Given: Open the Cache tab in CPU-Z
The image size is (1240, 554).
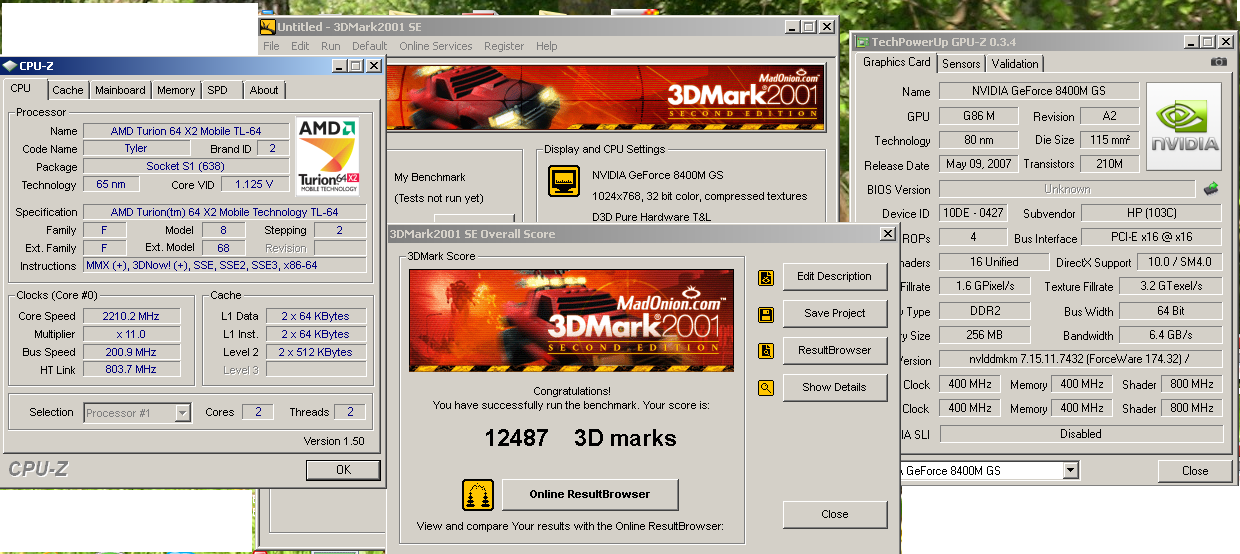Looking at the screenshot, I should click(68, 90).
